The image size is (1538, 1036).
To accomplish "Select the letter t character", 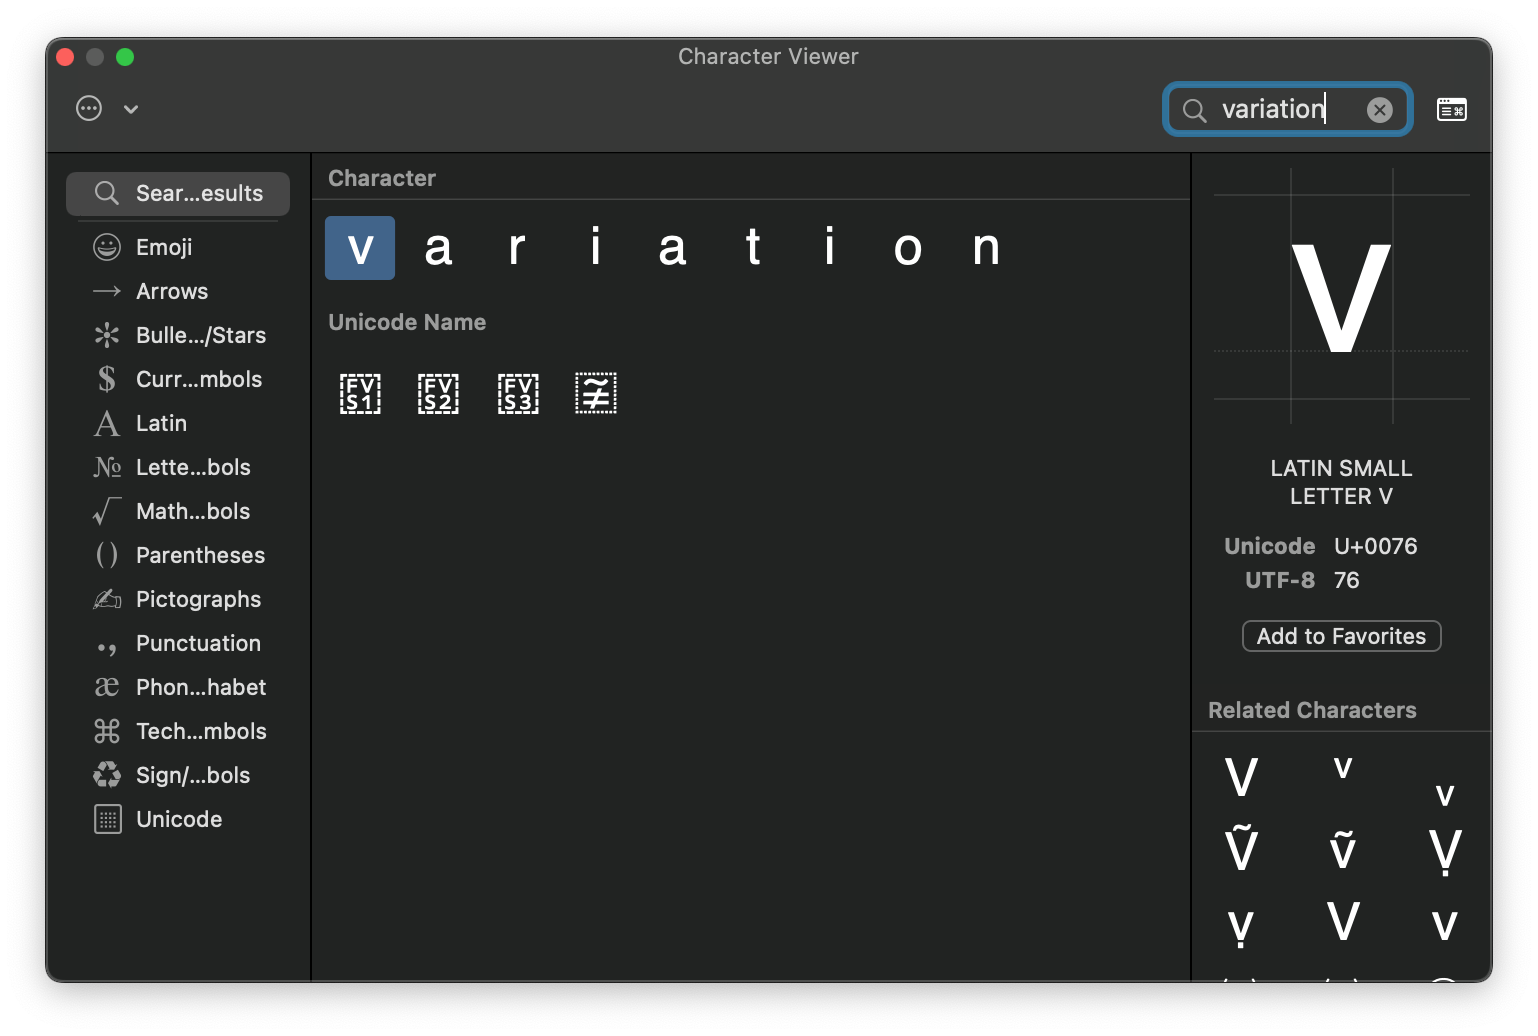I will coord(753,248).
